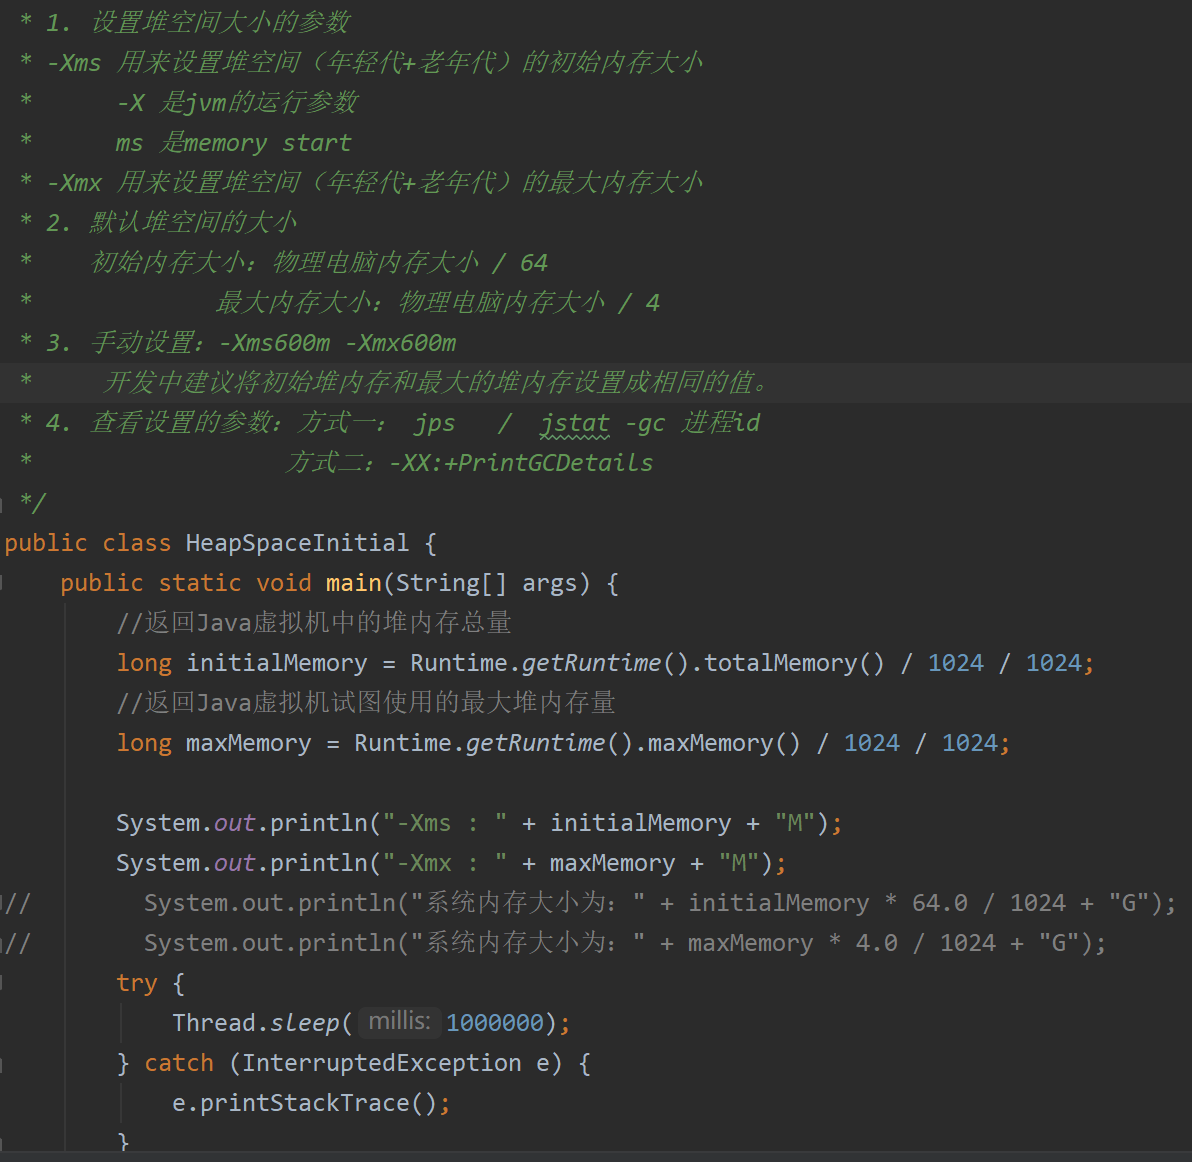Click the totalMemory() method call
Screen dimensions: 1192x1162
(x=794, y=663)
